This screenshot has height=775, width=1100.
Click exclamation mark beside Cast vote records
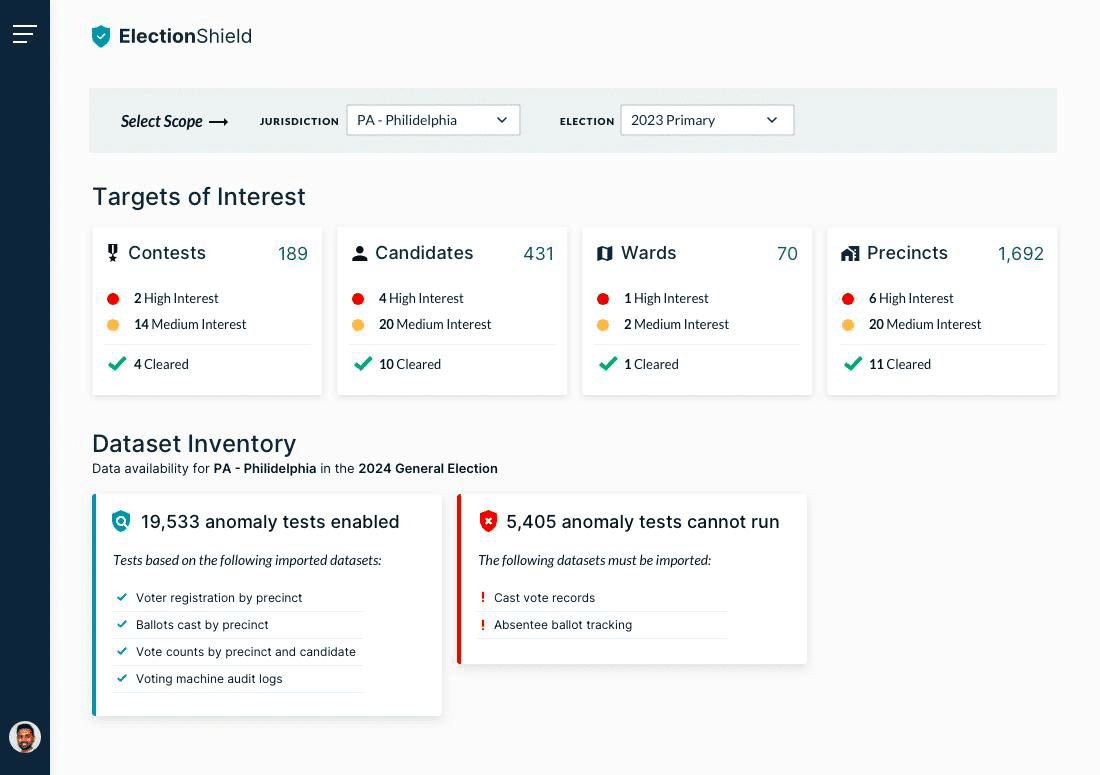point(483,598)
